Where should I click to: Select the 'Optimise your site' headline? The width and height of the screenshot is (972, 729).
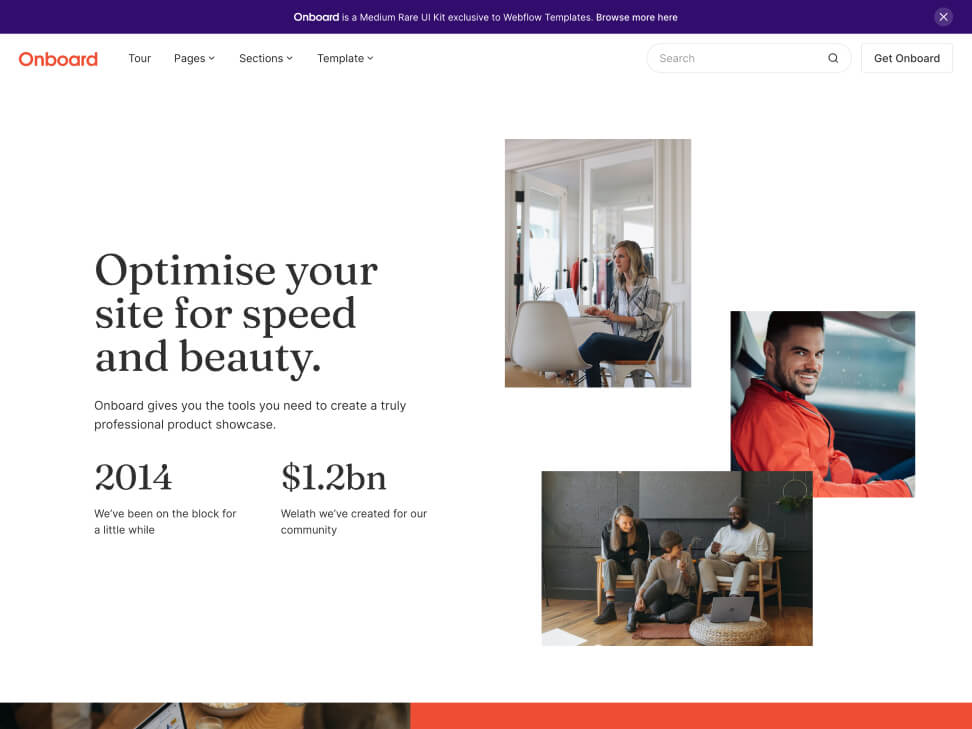pyautogui.click(x=236, y=313)
